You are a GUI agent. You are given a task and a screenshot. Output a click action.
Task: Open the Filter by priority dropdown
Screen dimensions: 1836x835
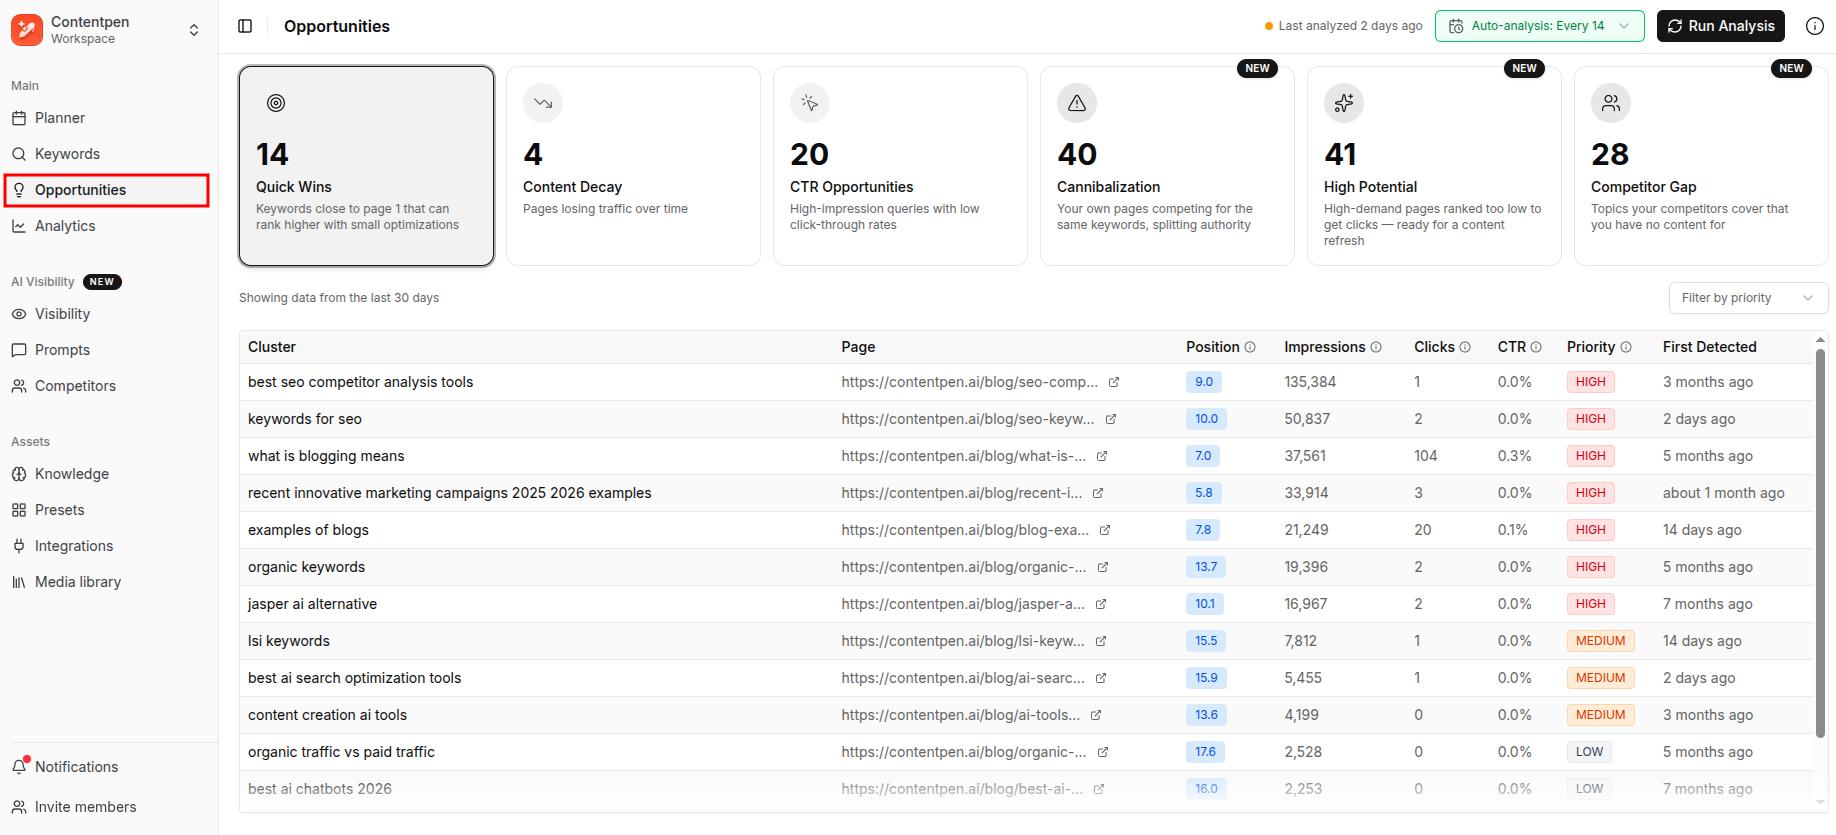click(1748, 298)
